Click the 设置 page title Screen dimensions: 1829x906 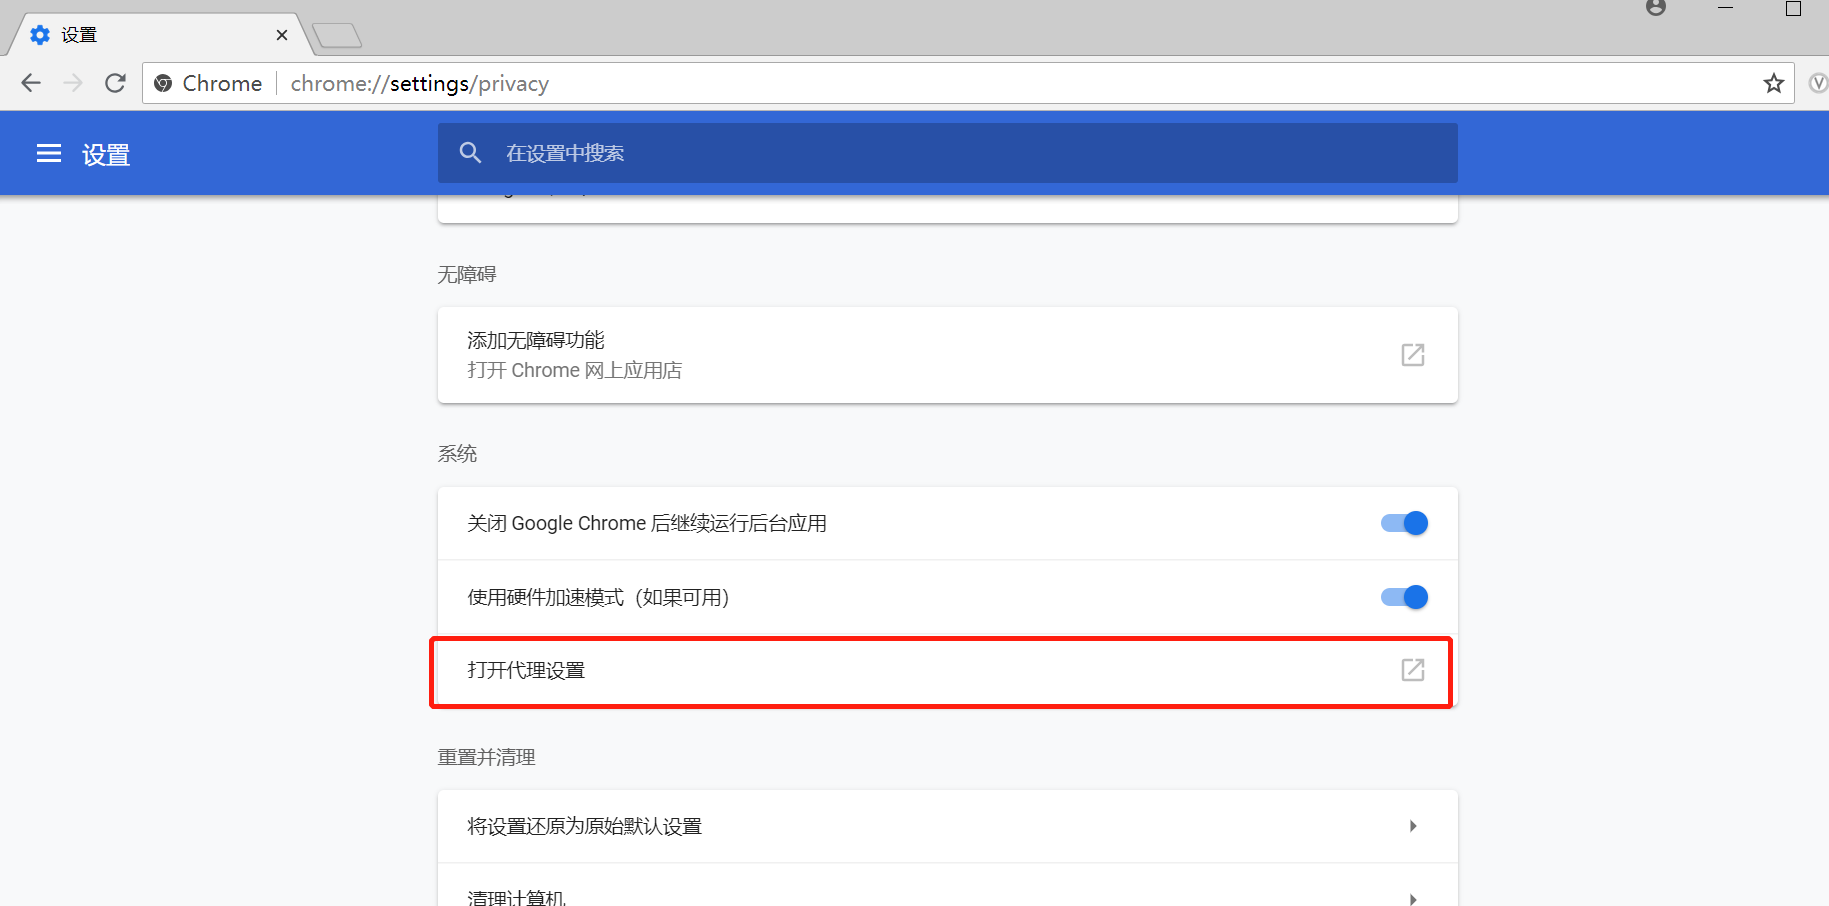coord(106,154)
